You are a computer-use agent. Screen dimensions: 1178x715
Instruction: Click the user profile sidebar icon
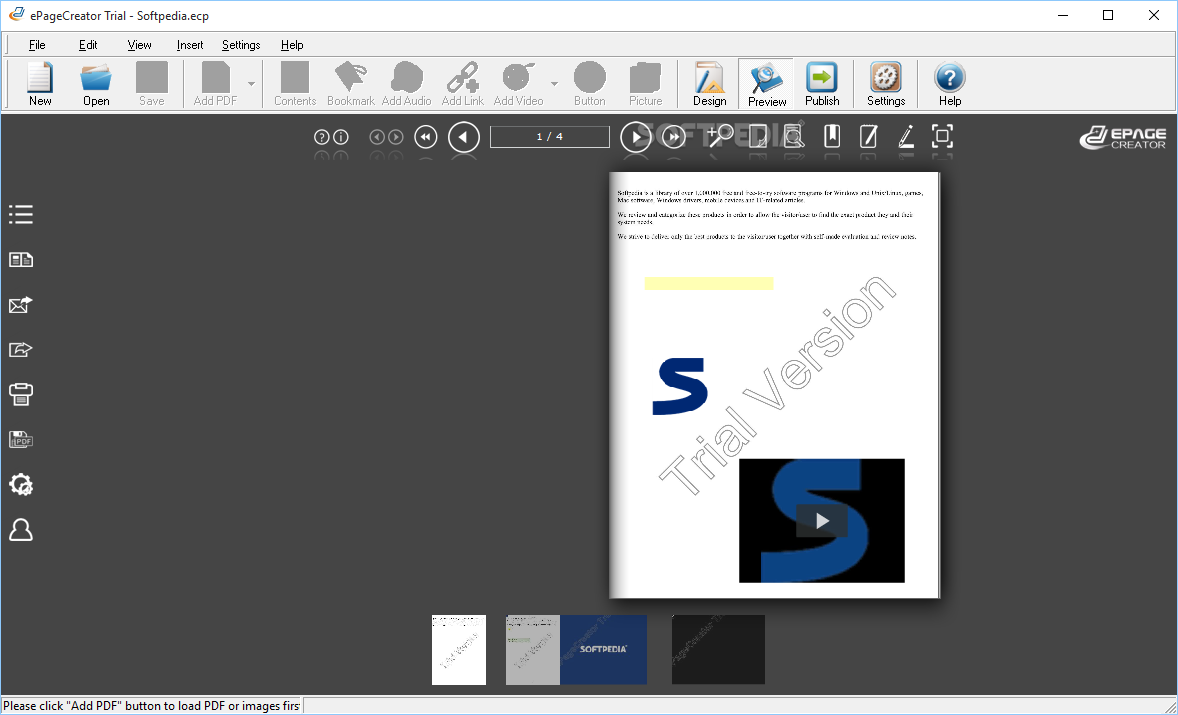[21, 530]
